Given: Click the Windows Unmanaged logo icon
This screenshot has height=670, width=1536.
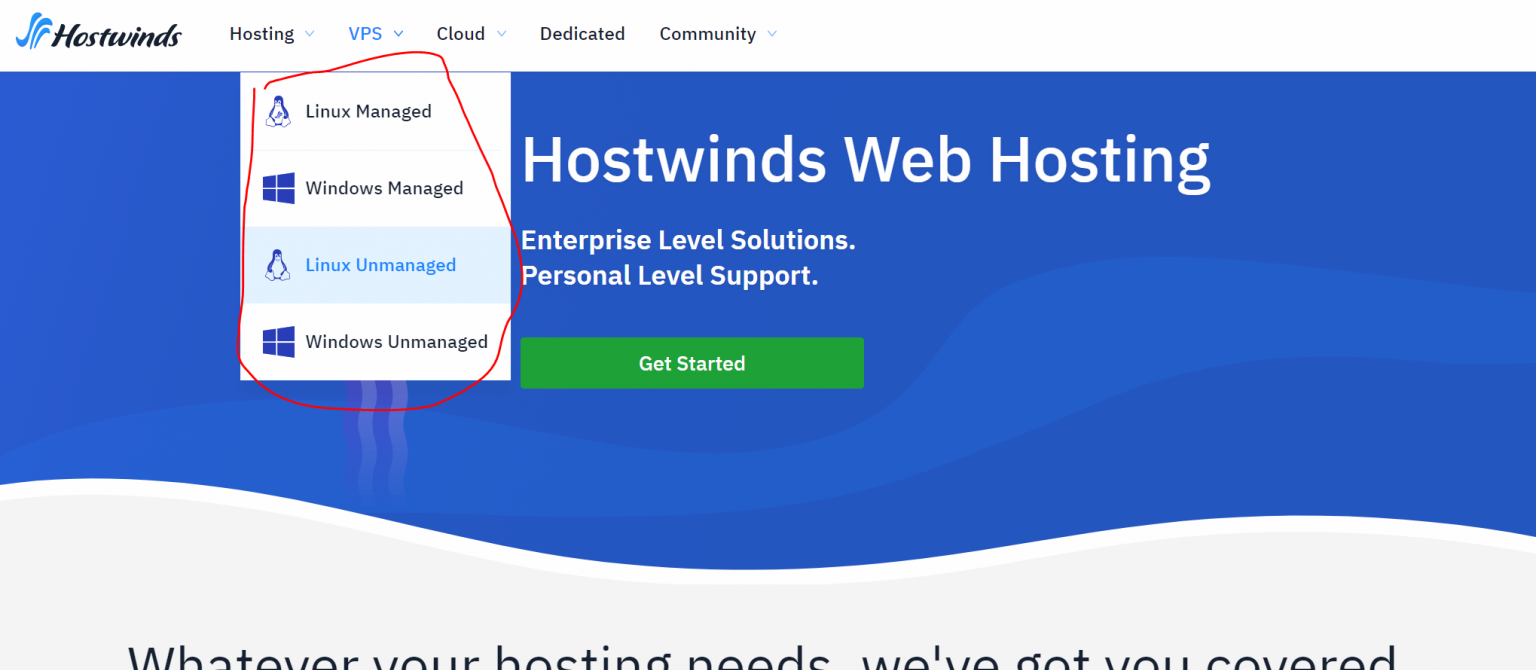Looking at the screenshot, I should pyautogui.click(x=279, y=342).
